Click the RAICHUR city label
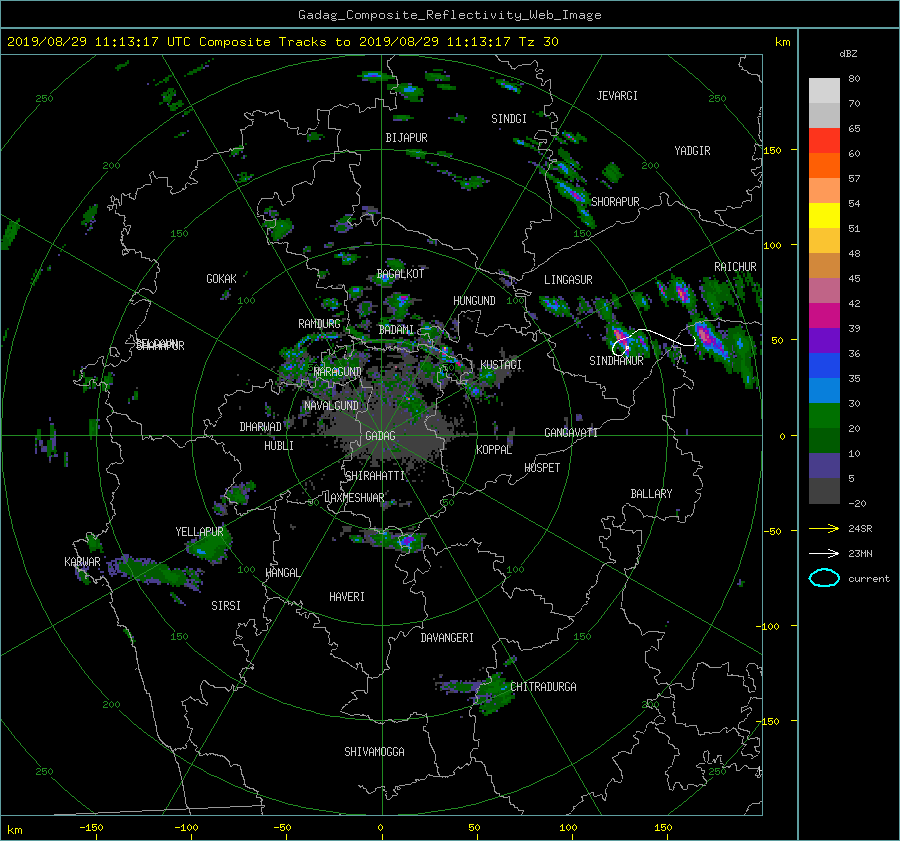 pos(735,267)
